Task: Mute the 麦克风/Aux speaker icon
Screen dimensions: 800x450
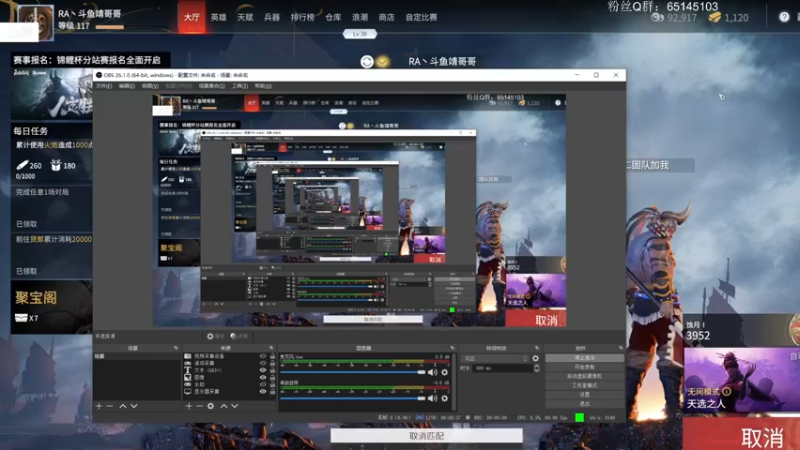Action: tap(433, 372)
